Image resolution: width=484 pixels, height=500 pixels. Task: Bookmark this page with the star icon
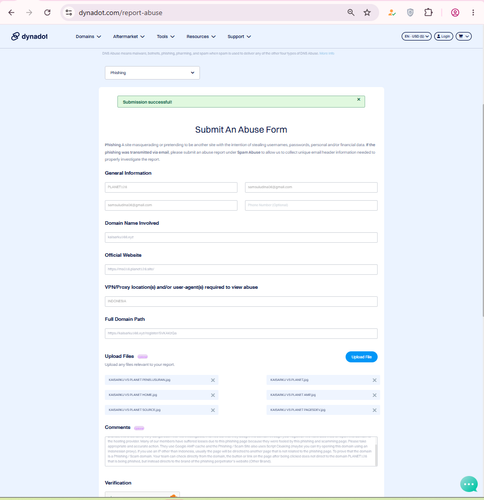(367, 13)
